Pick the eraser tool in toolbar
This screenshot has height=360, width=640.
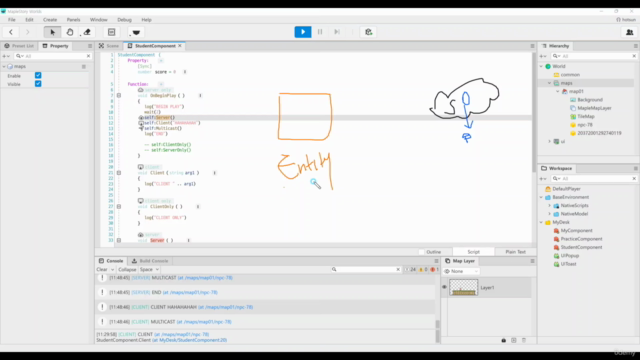(87, 32)
